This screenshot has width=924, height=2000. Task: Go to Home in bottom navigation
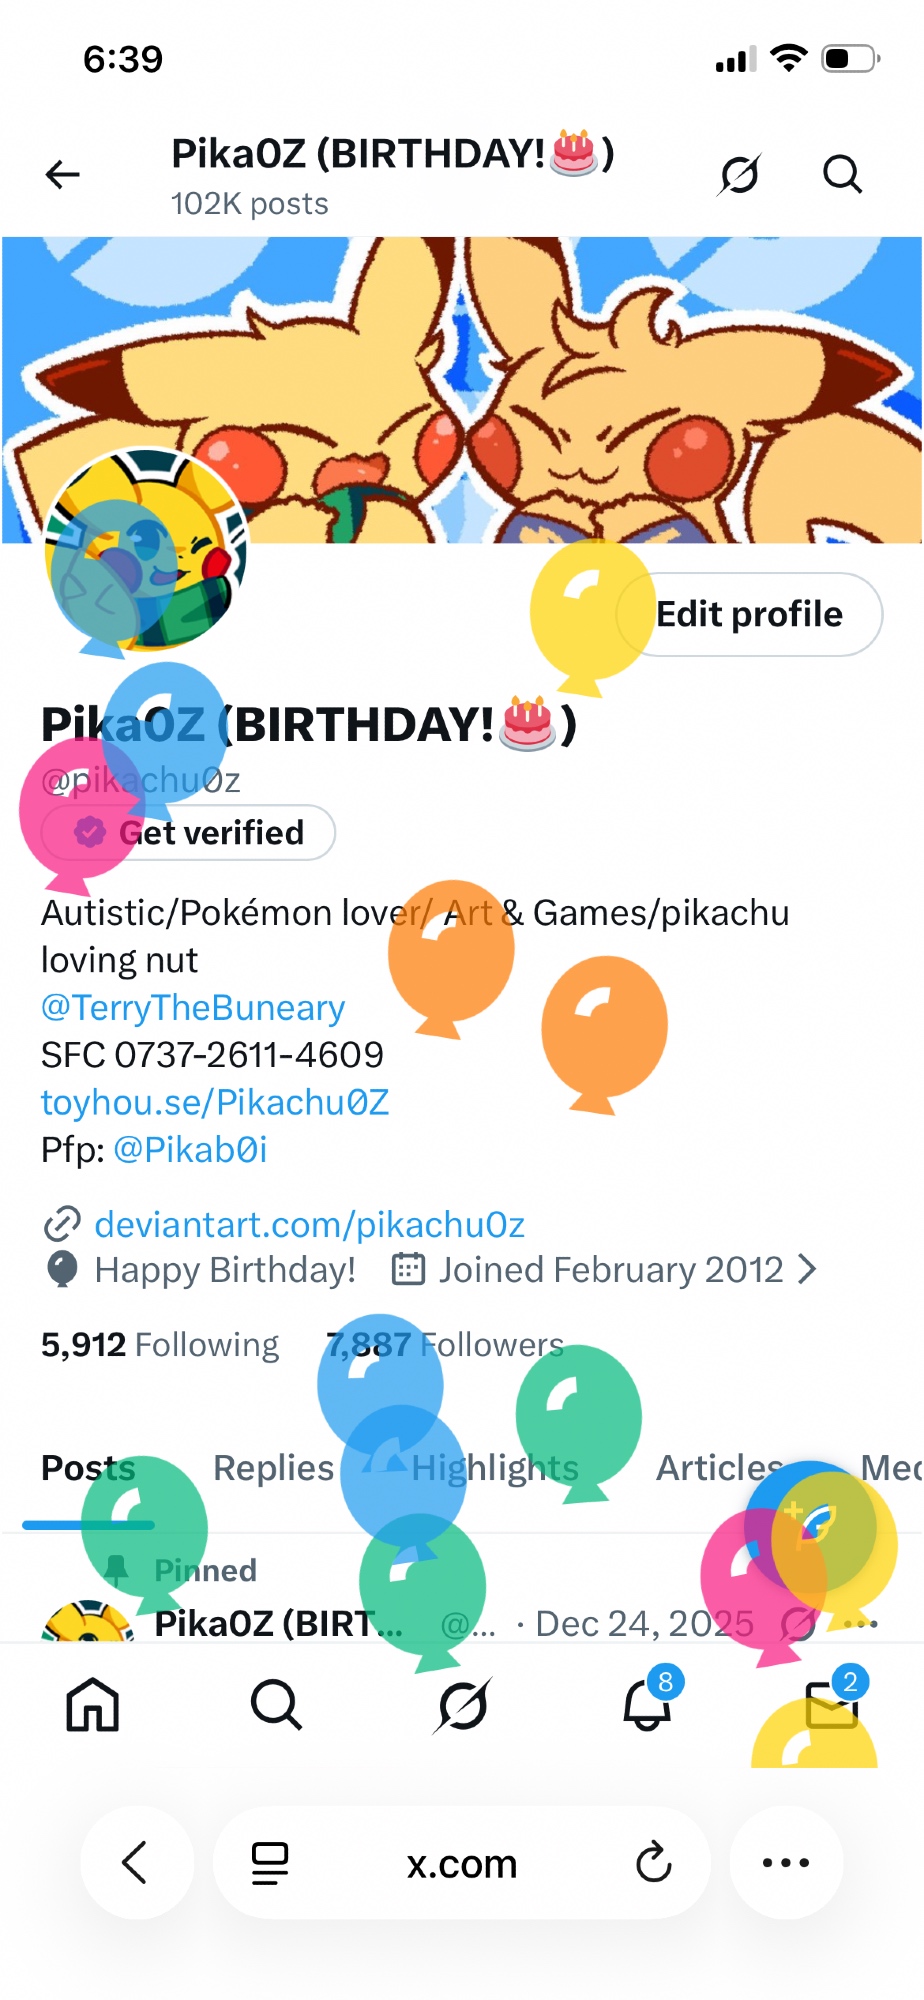92,1704
